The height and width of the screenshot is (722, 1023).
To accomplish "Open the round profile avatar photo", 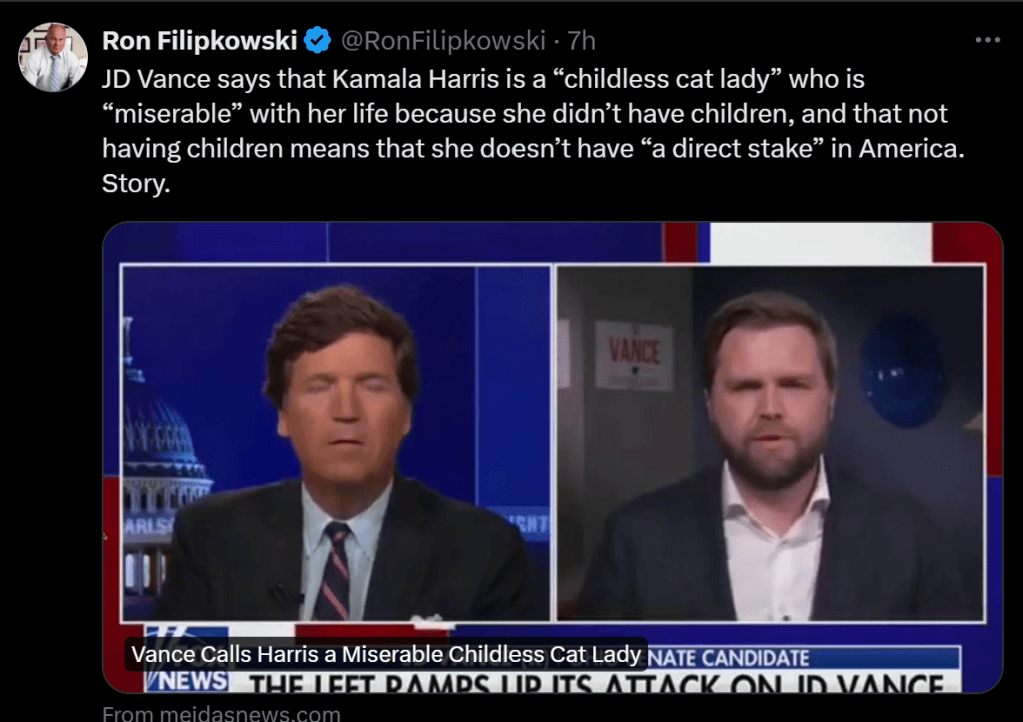I will pos(53,57).
